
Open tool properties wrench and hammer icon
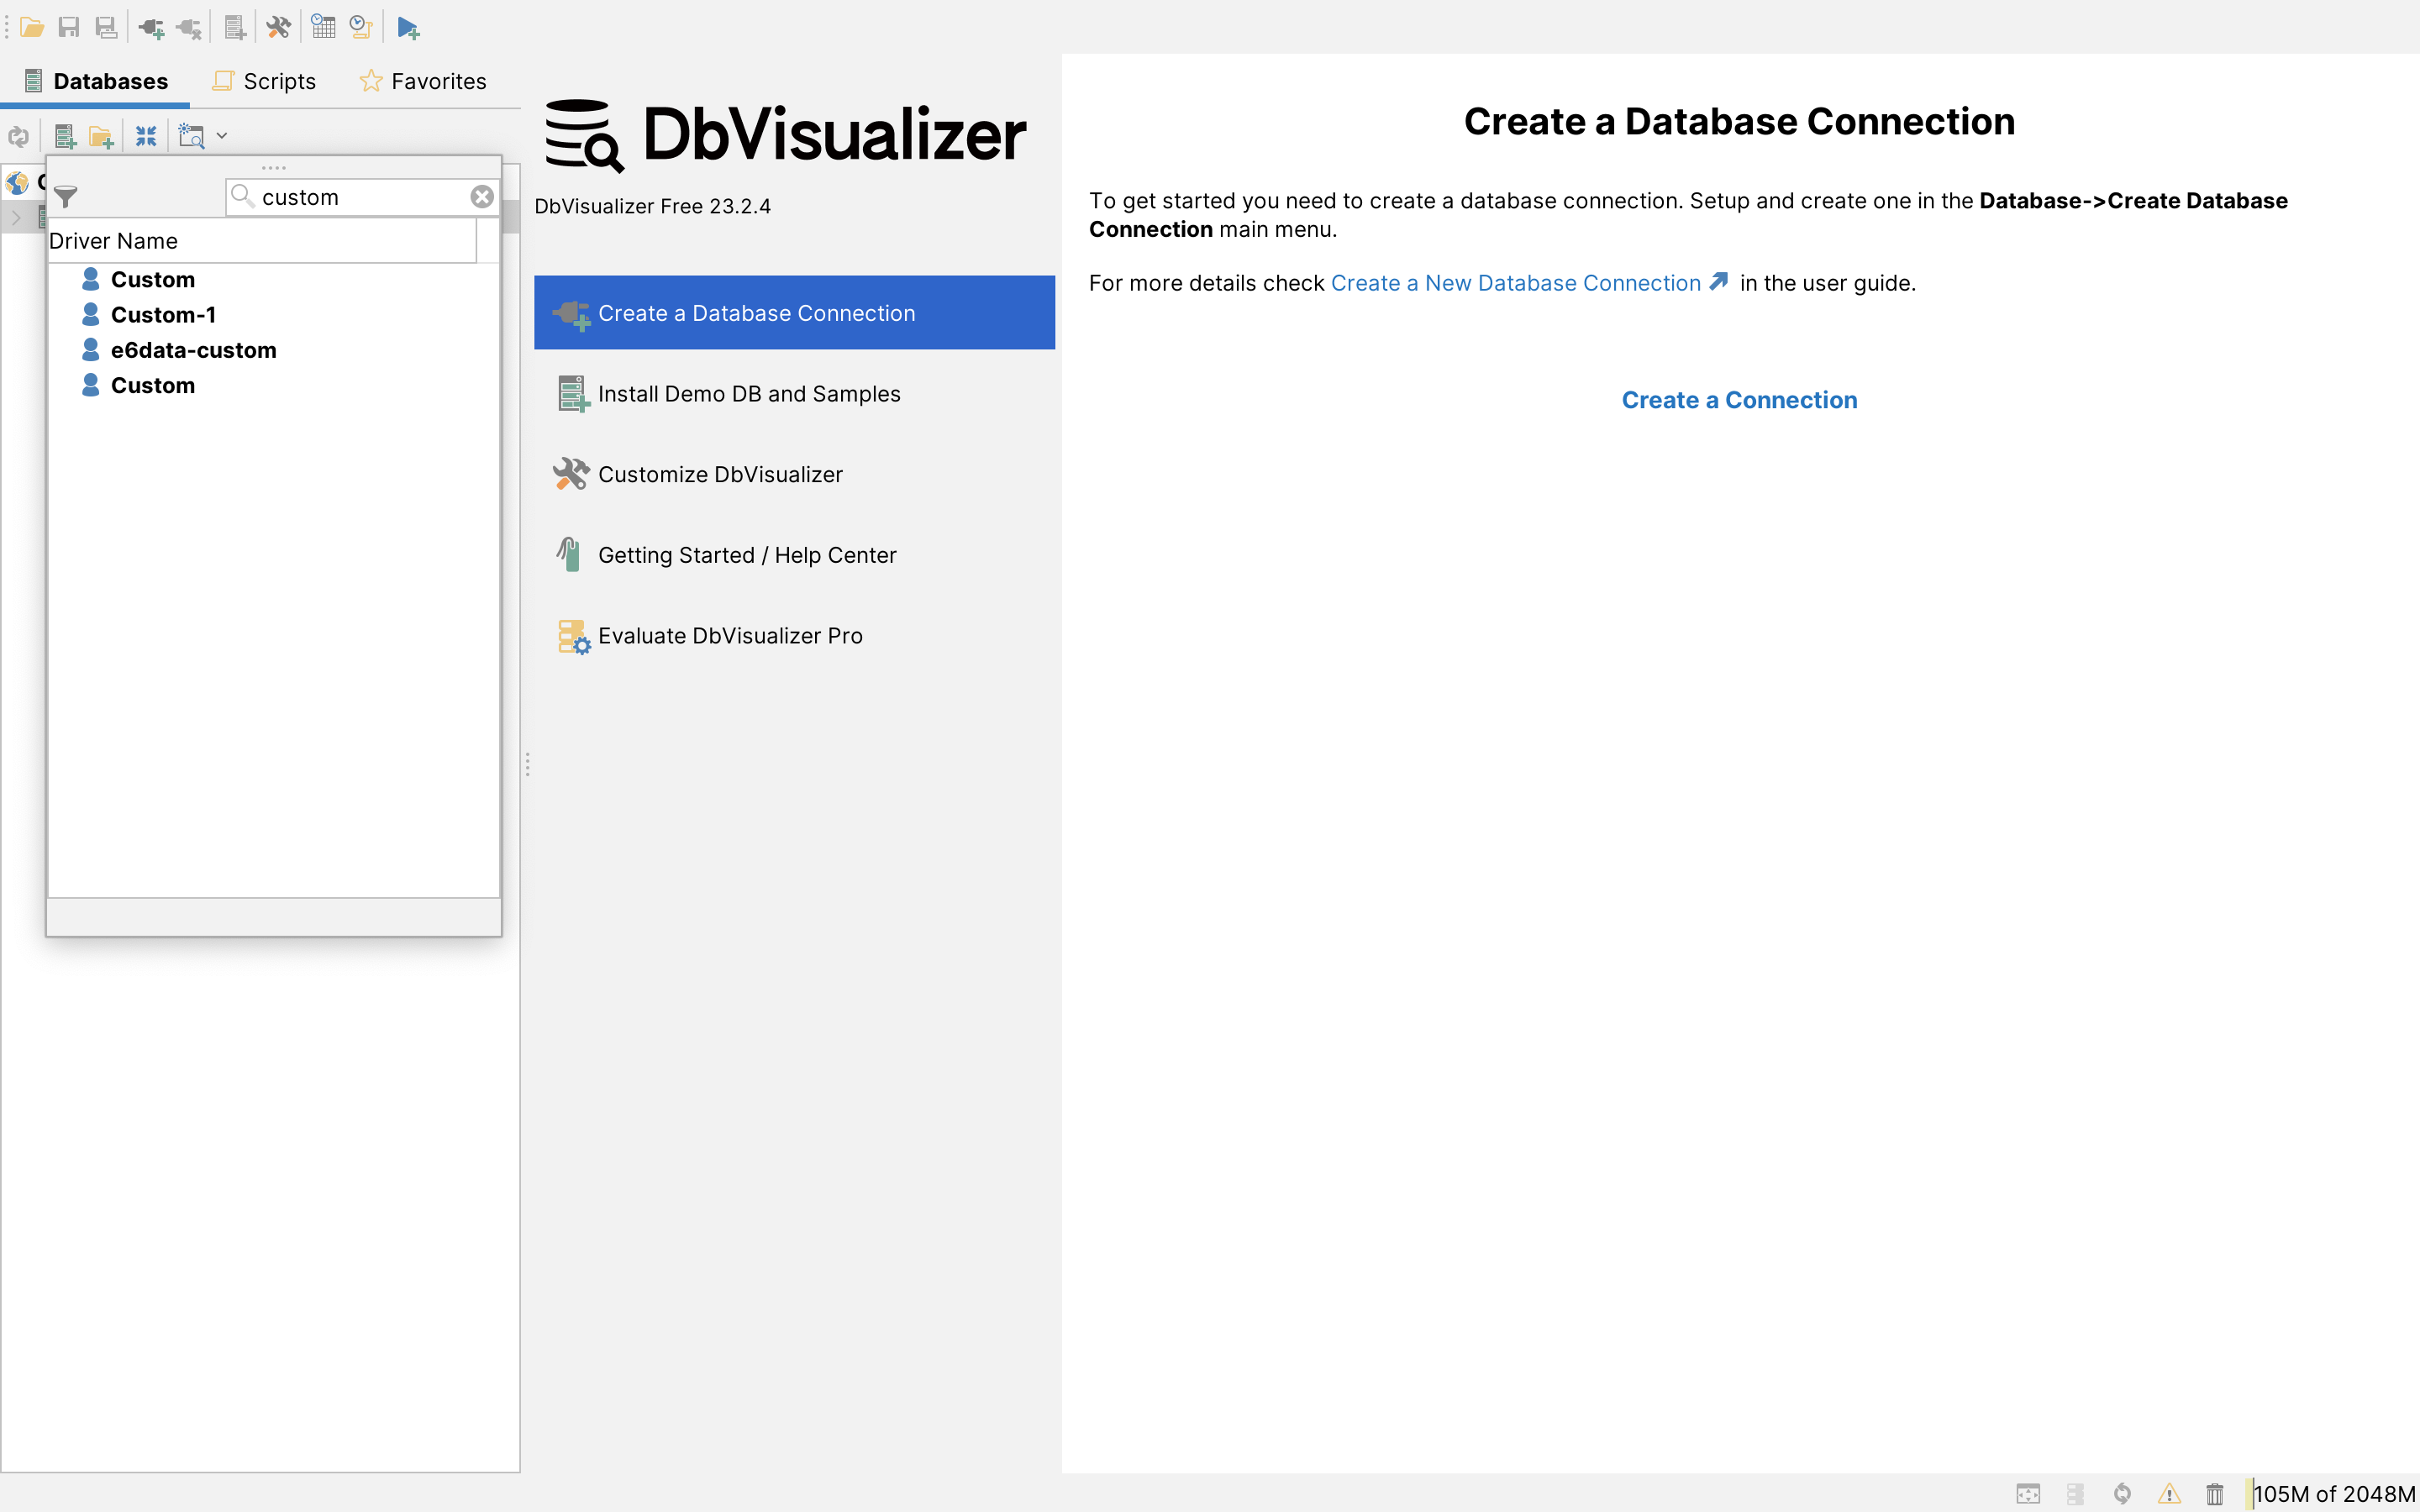[x=278, y=27]
